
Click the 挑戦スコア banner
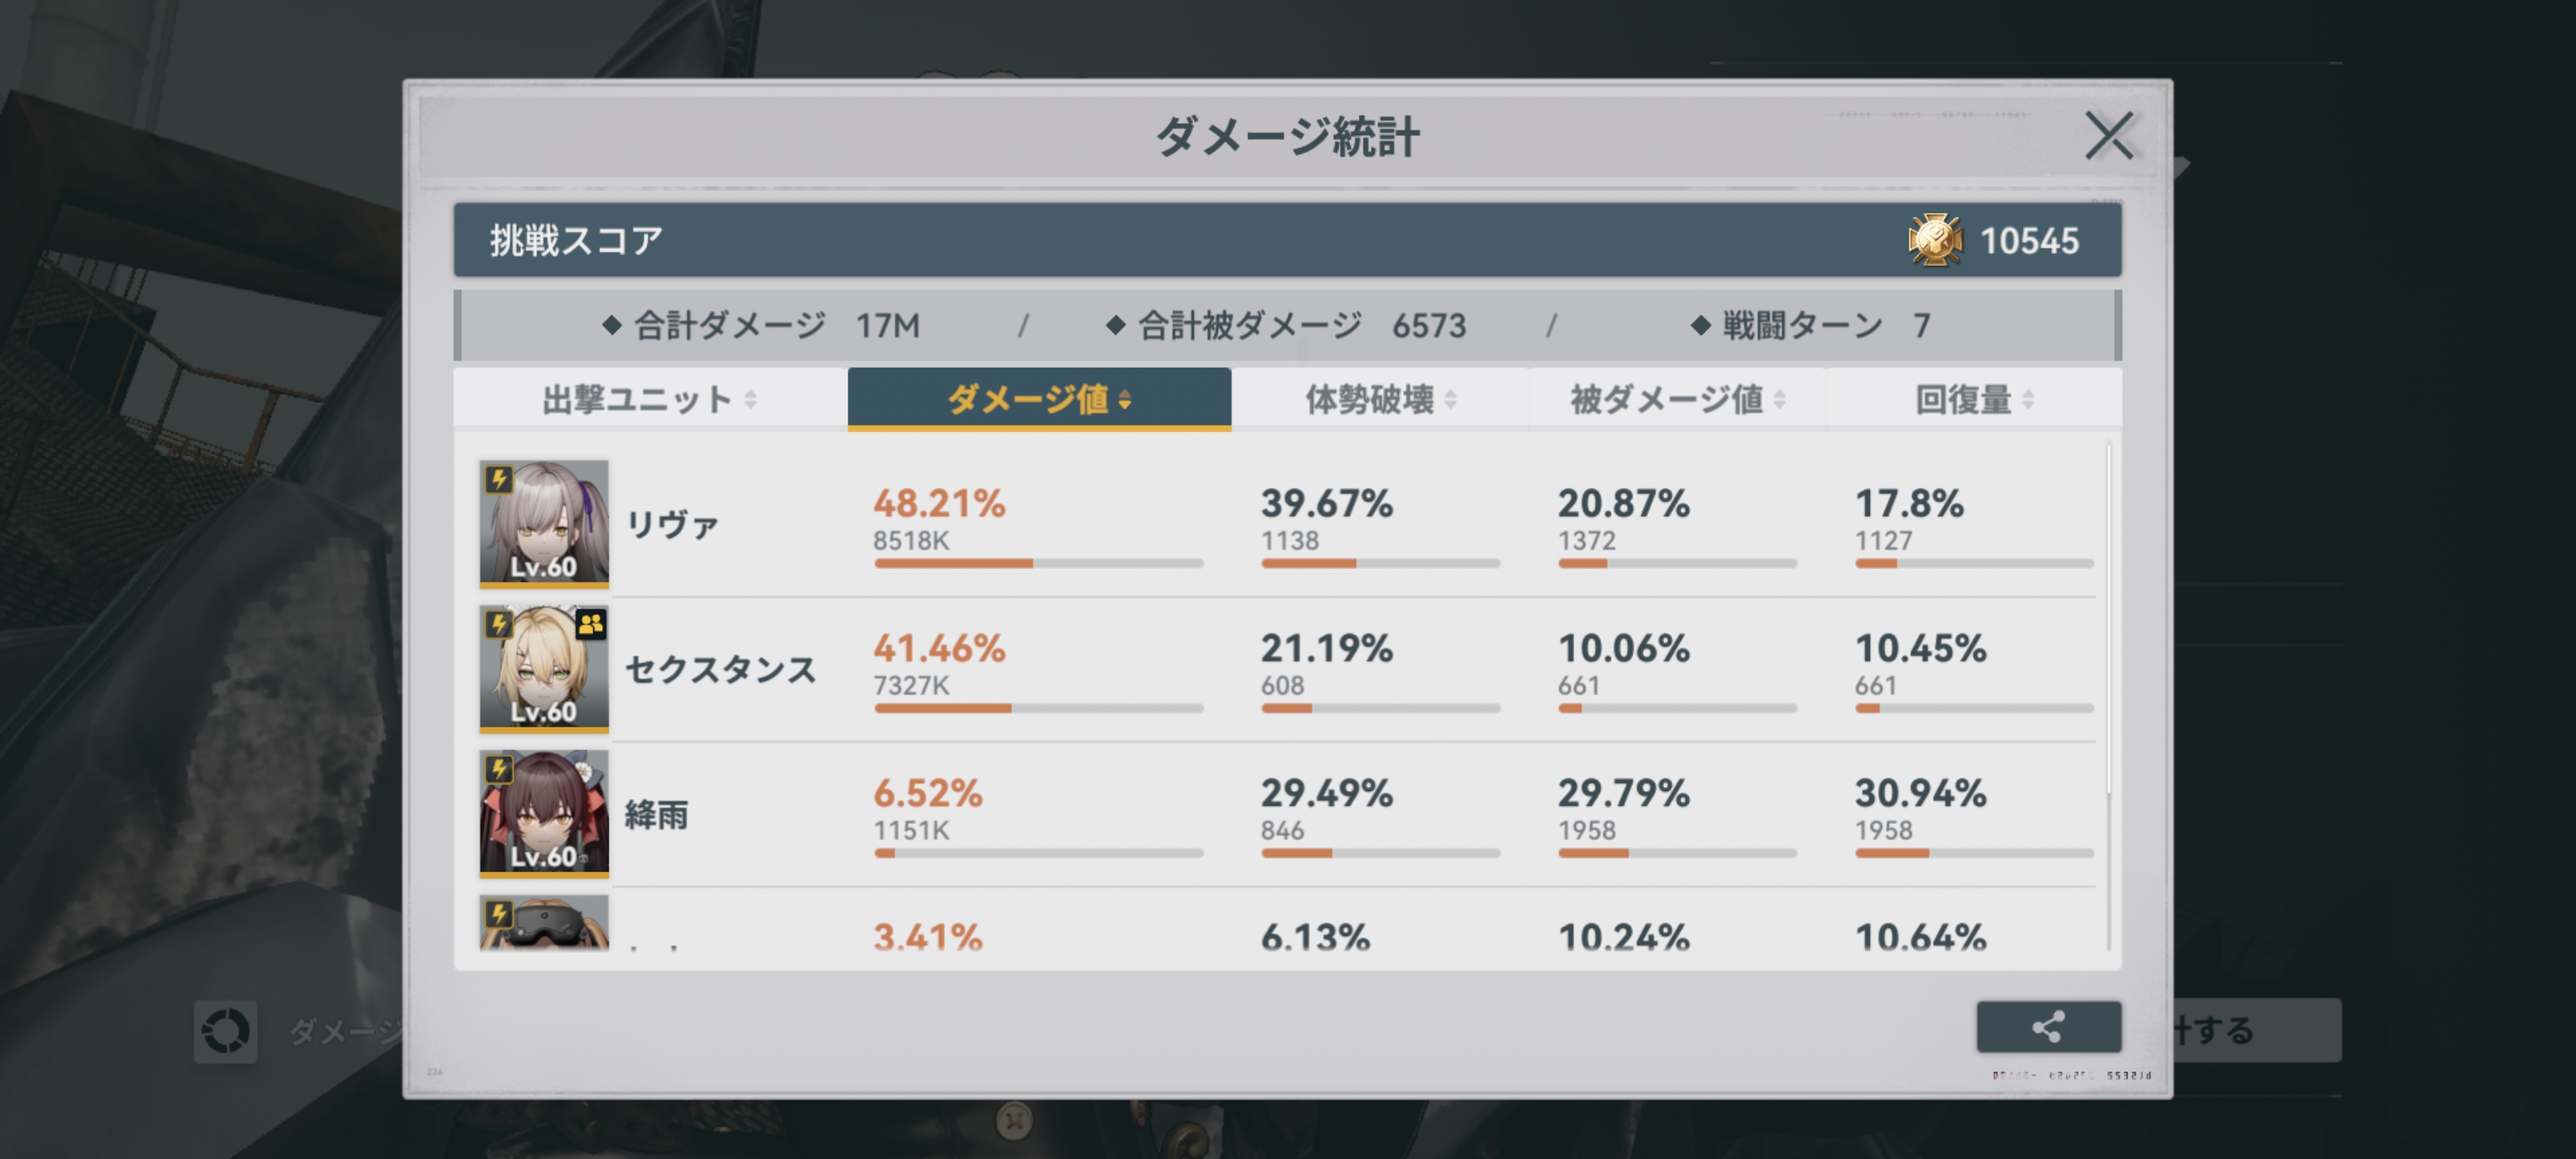pyautogui.click(x=1287, y=240)
